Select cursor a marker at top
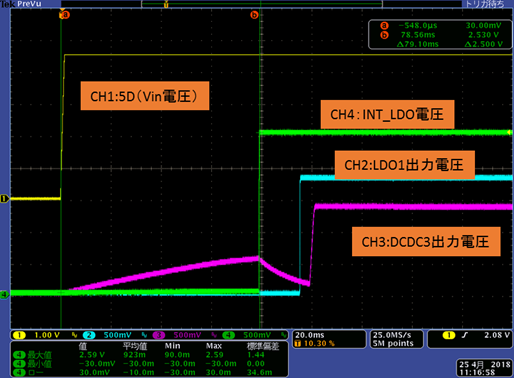 click(66, 15)
